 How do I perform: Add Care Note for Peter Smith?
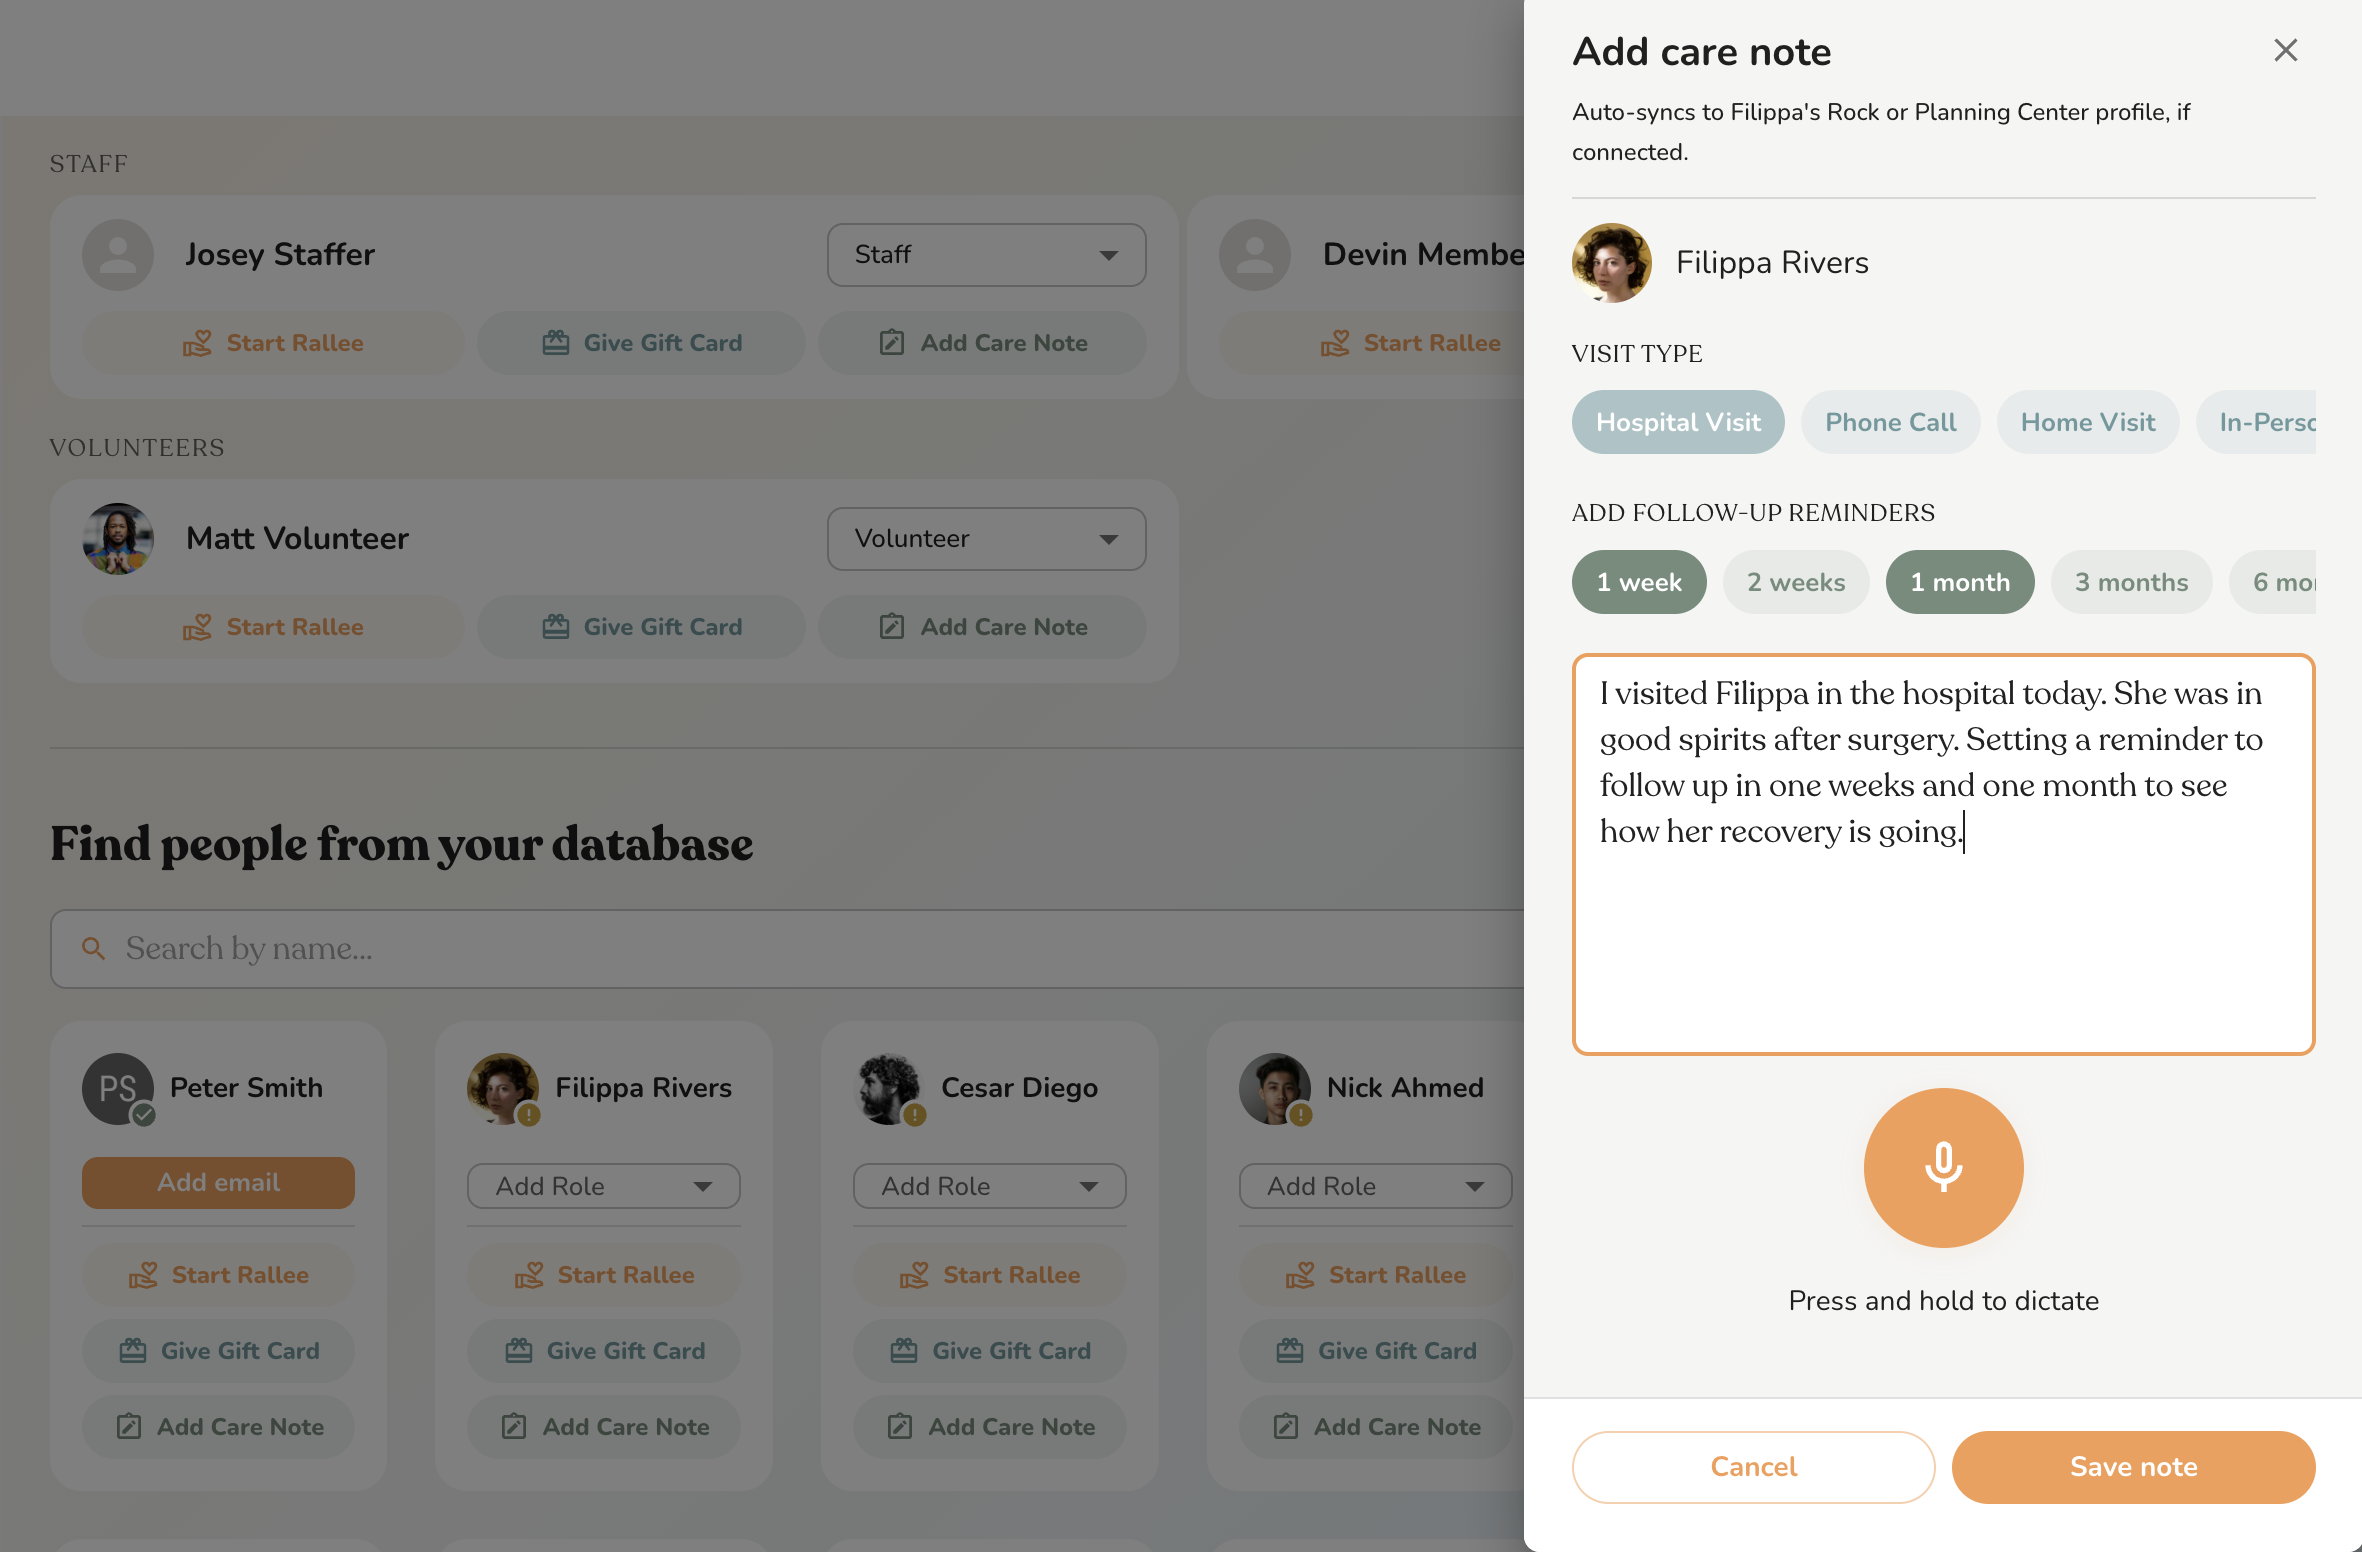point(218,1427)
